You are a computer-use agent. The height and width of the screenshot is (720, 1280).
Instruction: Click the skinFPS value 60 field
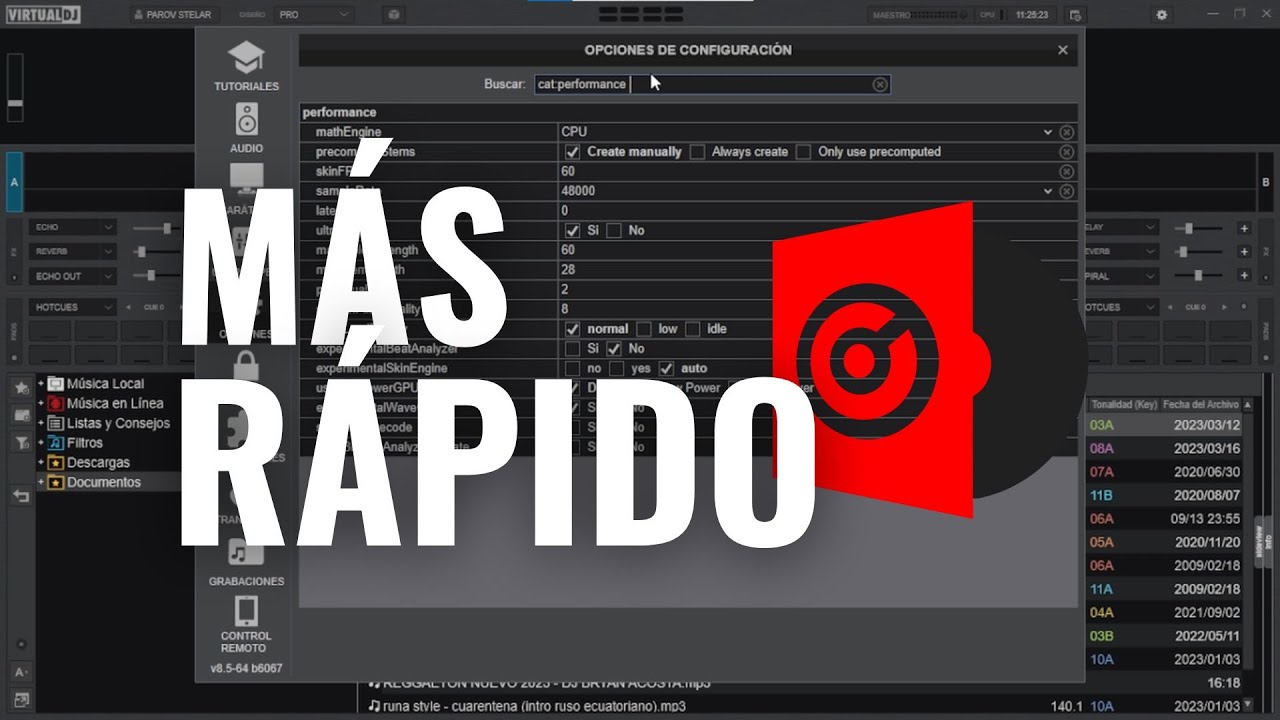tap(806, 172)
